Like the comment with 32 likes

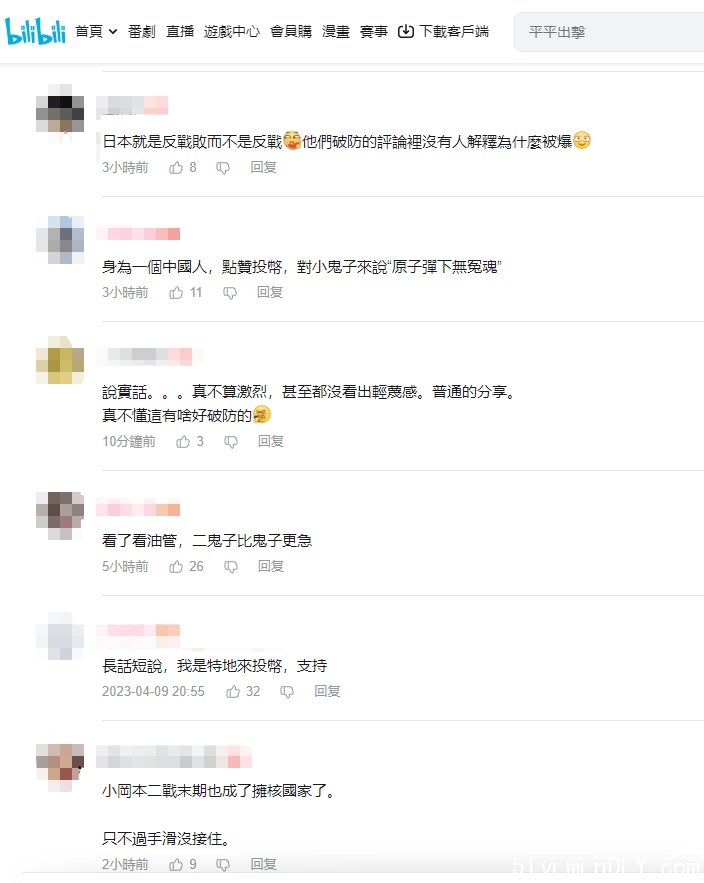click(x=233, y=692)
